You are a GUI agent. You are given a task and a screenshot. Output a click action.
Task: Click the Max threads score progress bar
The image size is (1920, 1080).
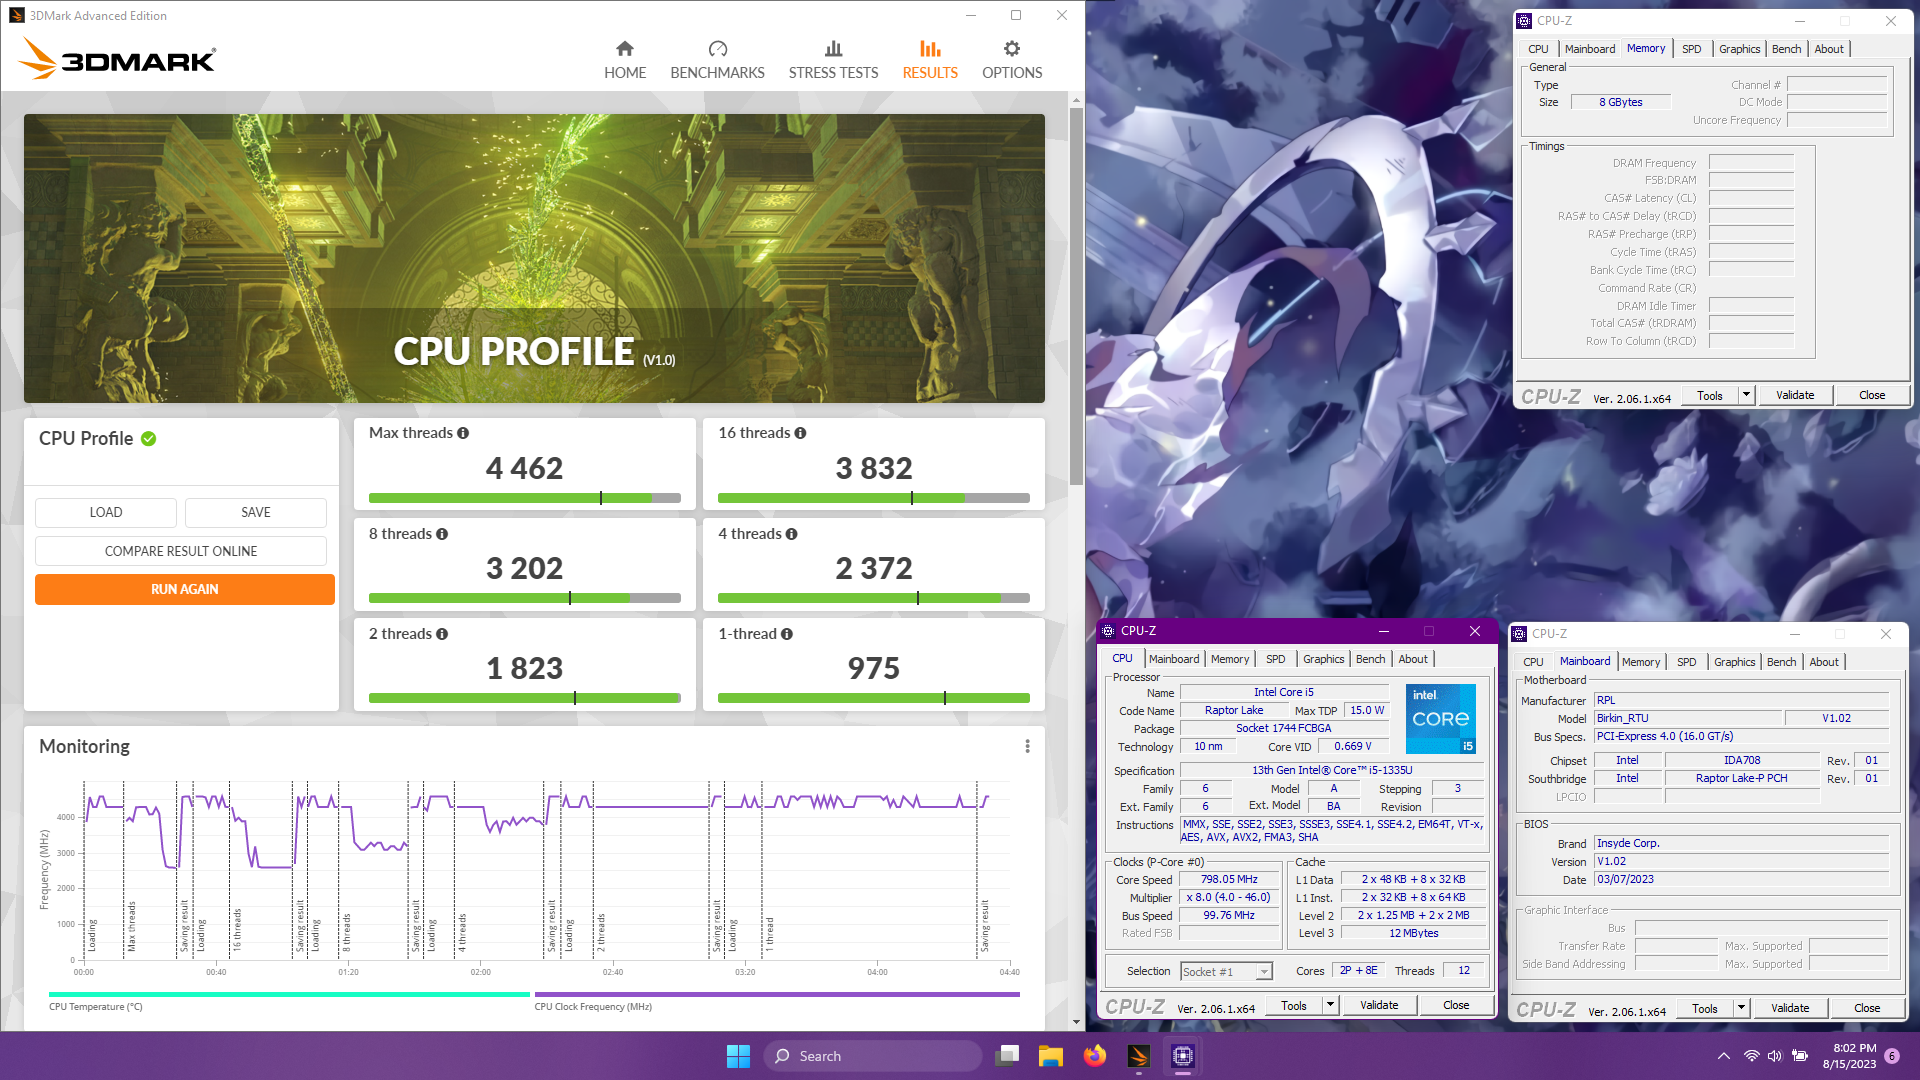(525, 498)
